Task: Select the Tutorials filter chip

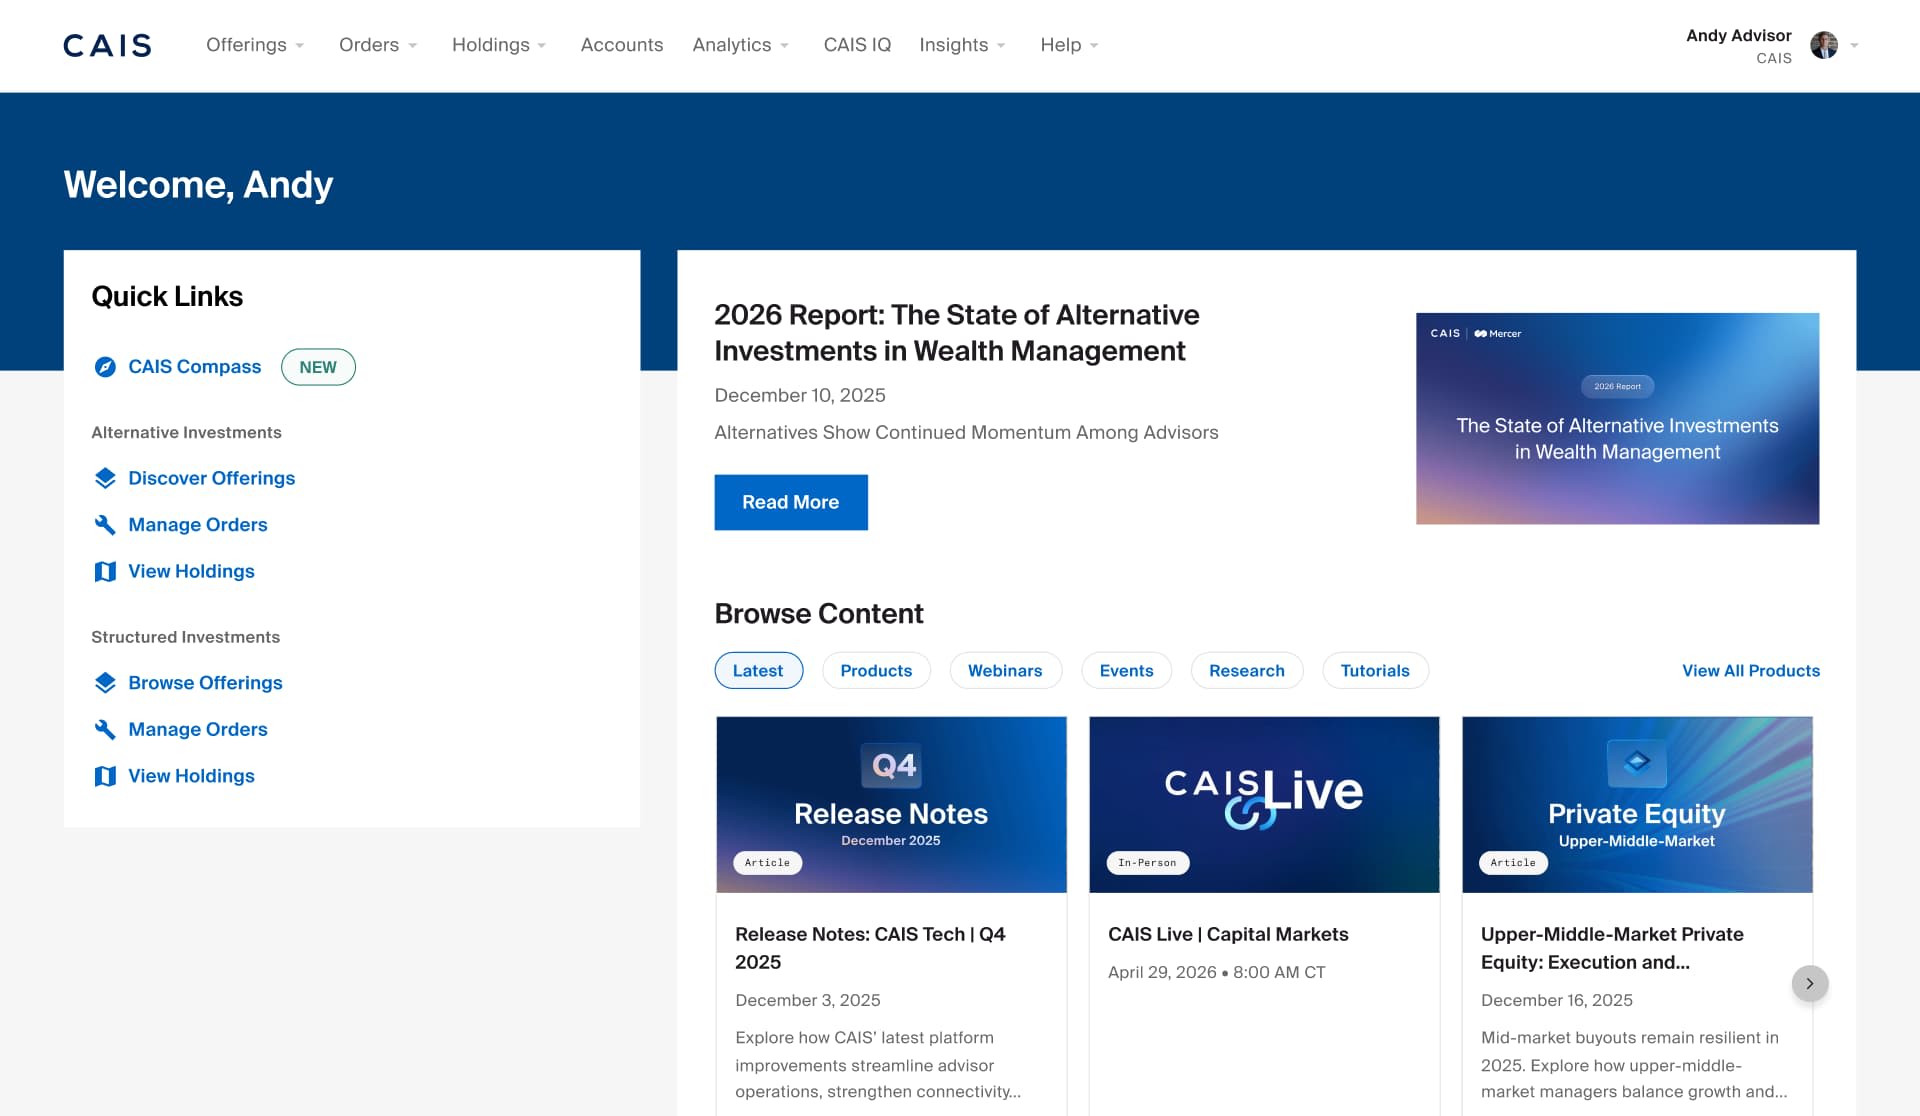Action: (x=1374, y=670)
